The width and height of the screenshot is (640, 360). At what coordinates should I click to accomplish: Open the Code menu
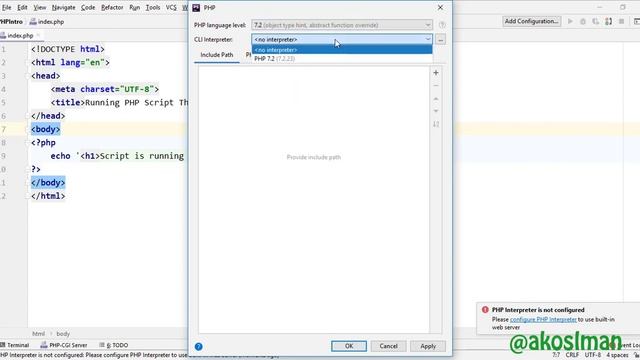(x=88, y=7)
